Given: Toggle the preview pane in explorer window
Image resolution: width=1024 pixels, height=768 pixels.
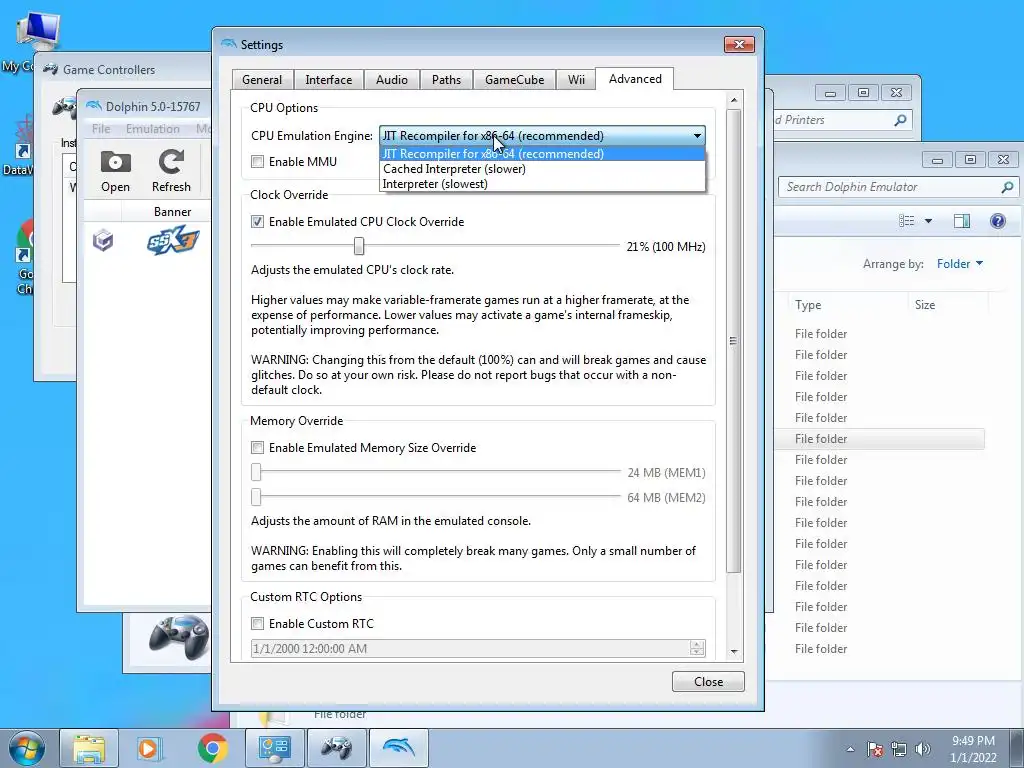Looking at the screenshot, I should coord(962,221).
